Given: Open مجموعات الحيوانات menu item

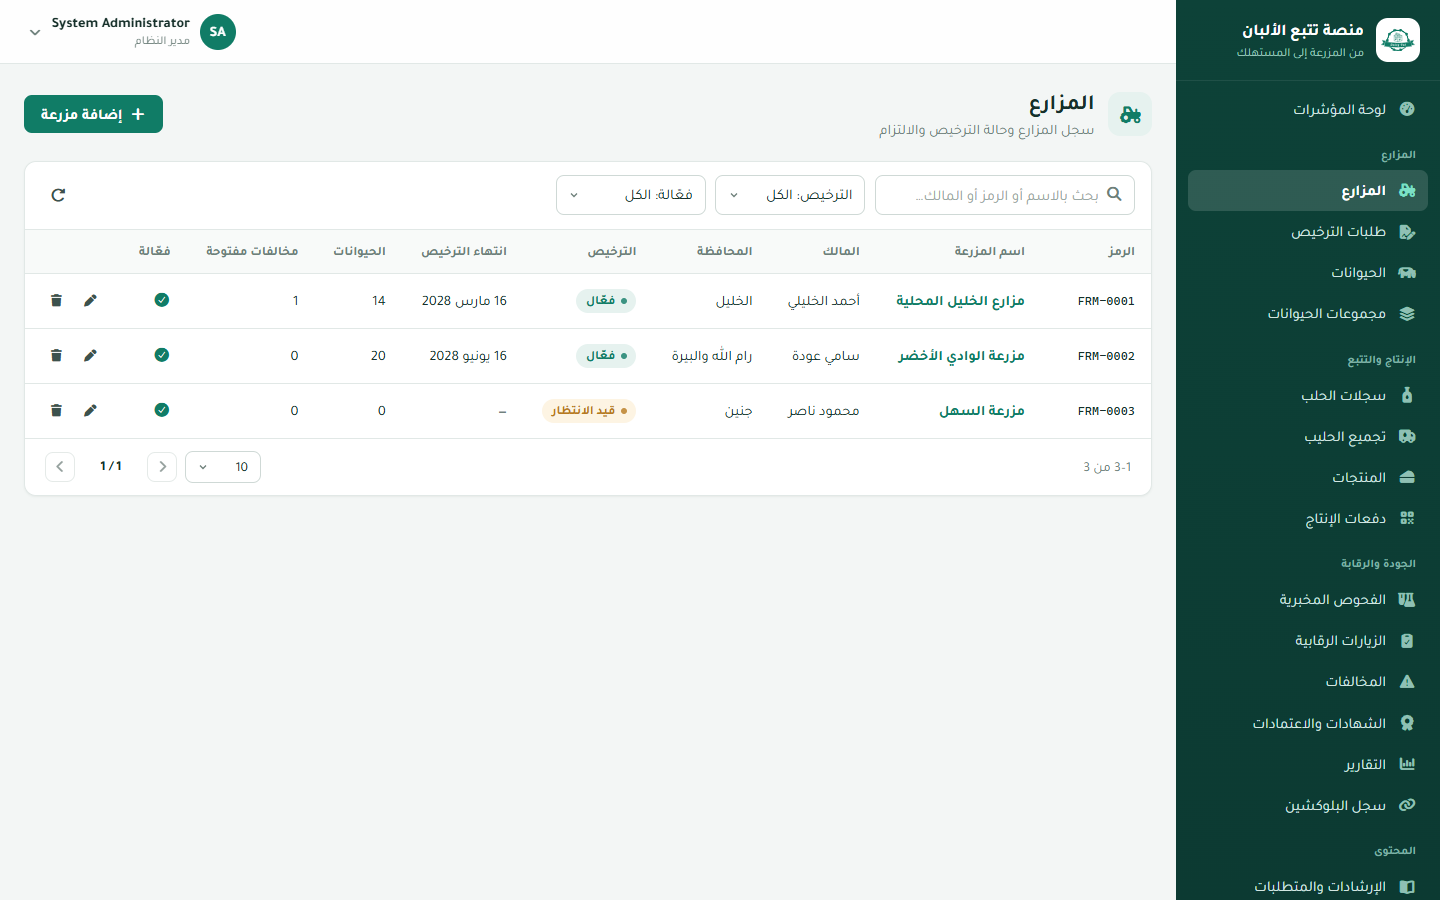Looking at the screenshot, I should pos(1308,314).
